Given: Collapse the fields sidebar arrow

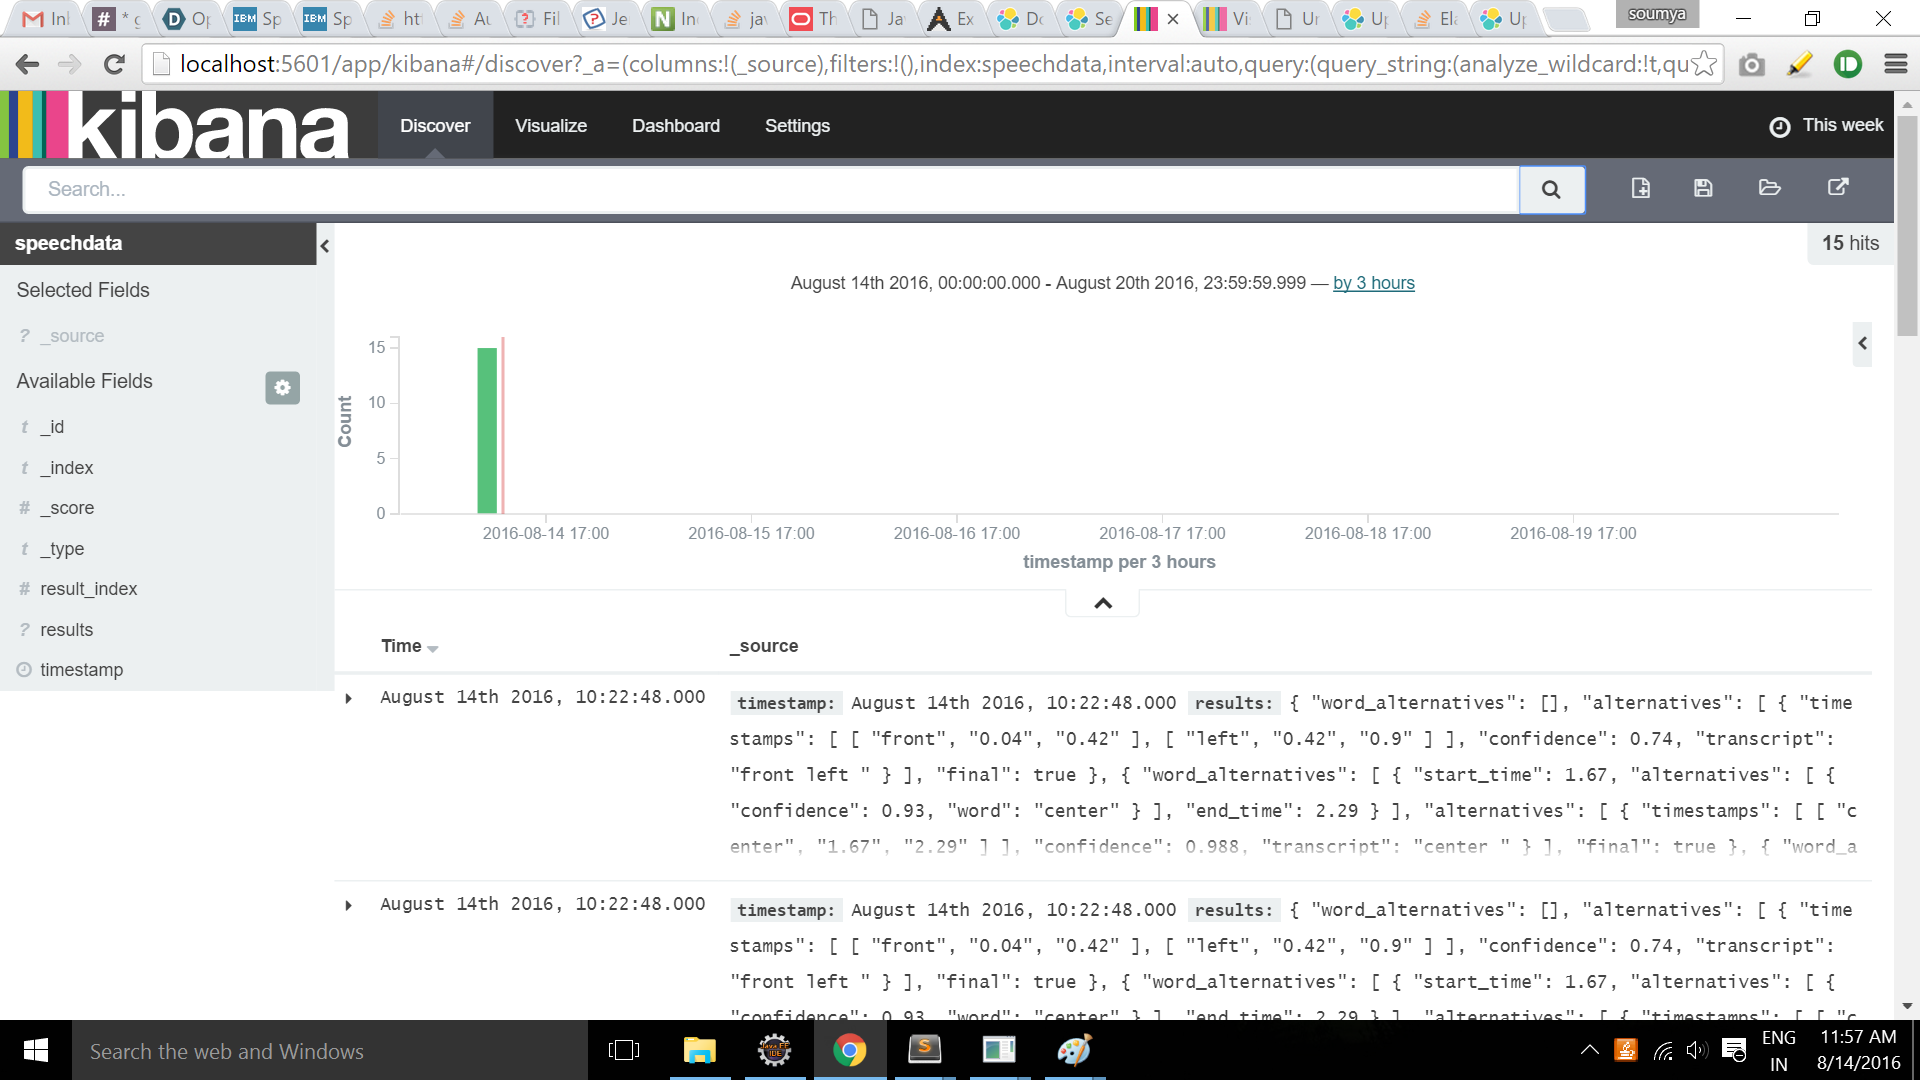Looking at the screenshot, I should [x=324, y=246].
